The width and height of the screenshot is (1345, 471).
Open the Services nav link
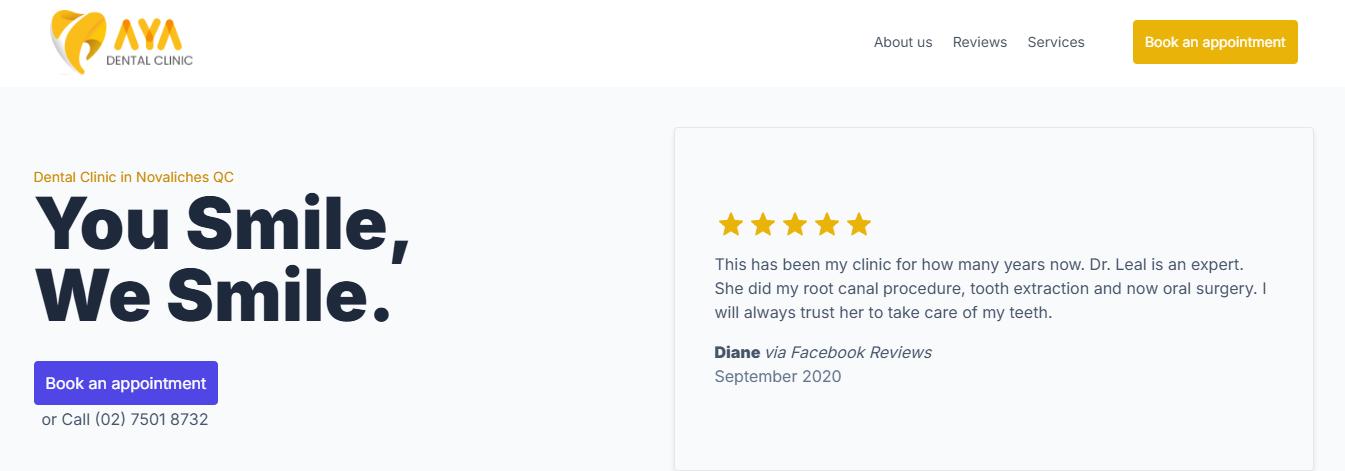(x=1055, y=42)
